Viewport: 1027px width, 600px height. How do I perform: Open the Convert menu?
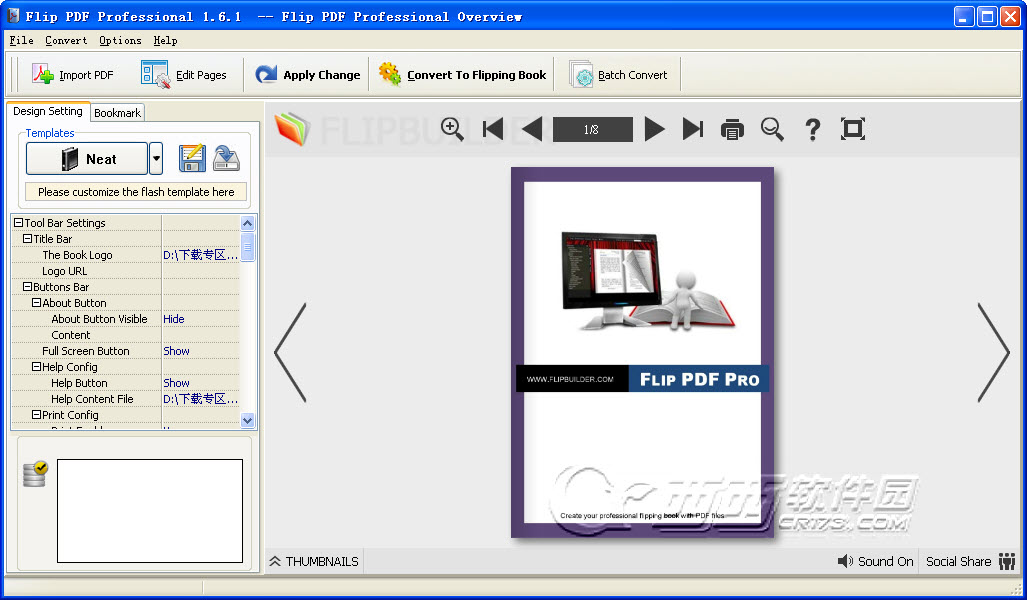click(x=66, y=41)
